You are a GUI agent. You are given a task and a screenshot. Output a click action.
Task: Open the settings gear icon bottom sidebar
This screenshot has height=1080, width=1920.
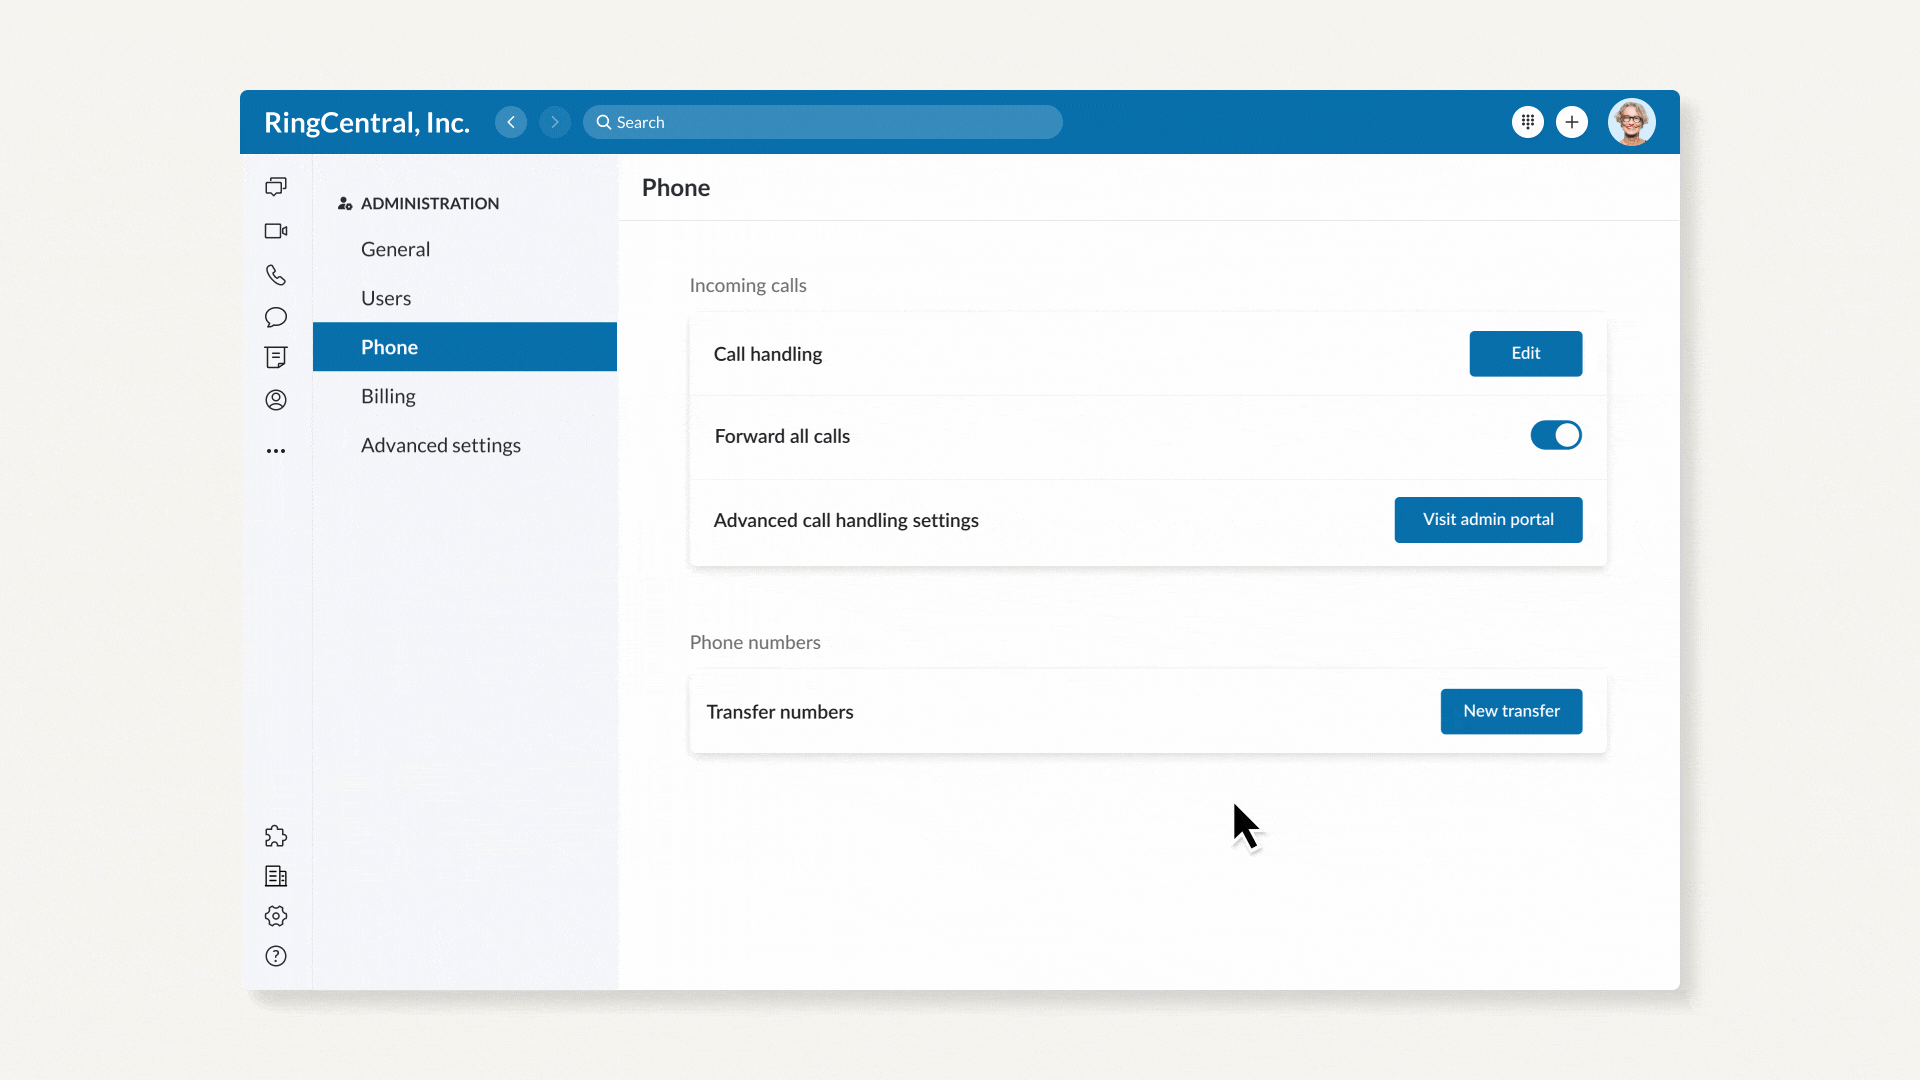pos(276,915)
